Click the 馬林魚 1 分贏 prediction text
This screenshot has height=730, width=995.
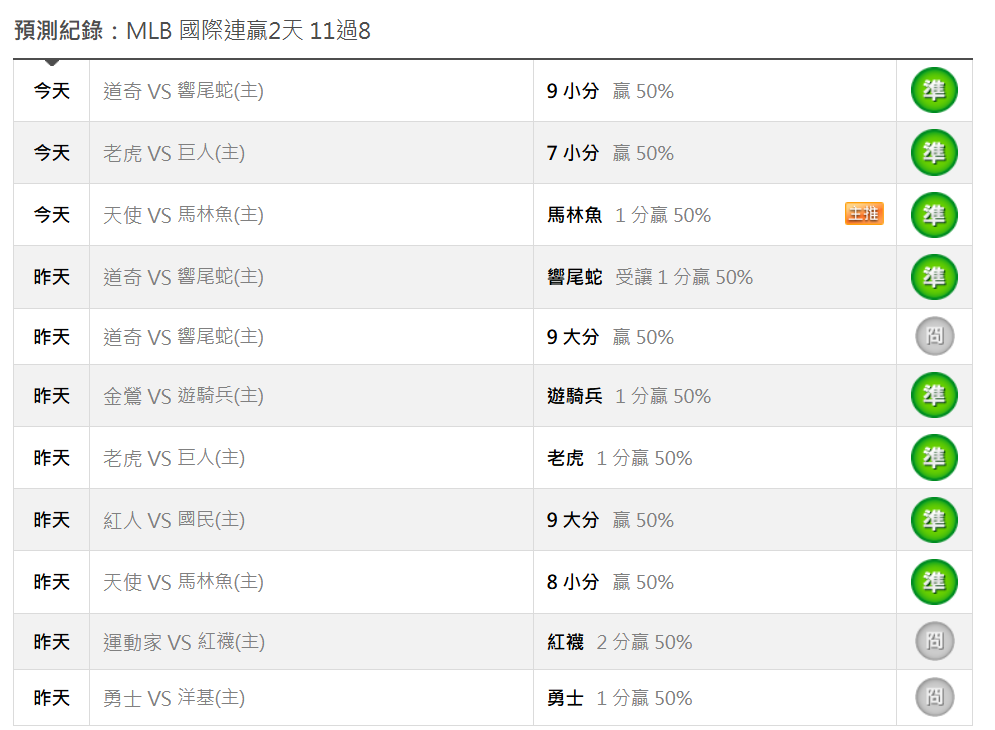click(629, 215)
